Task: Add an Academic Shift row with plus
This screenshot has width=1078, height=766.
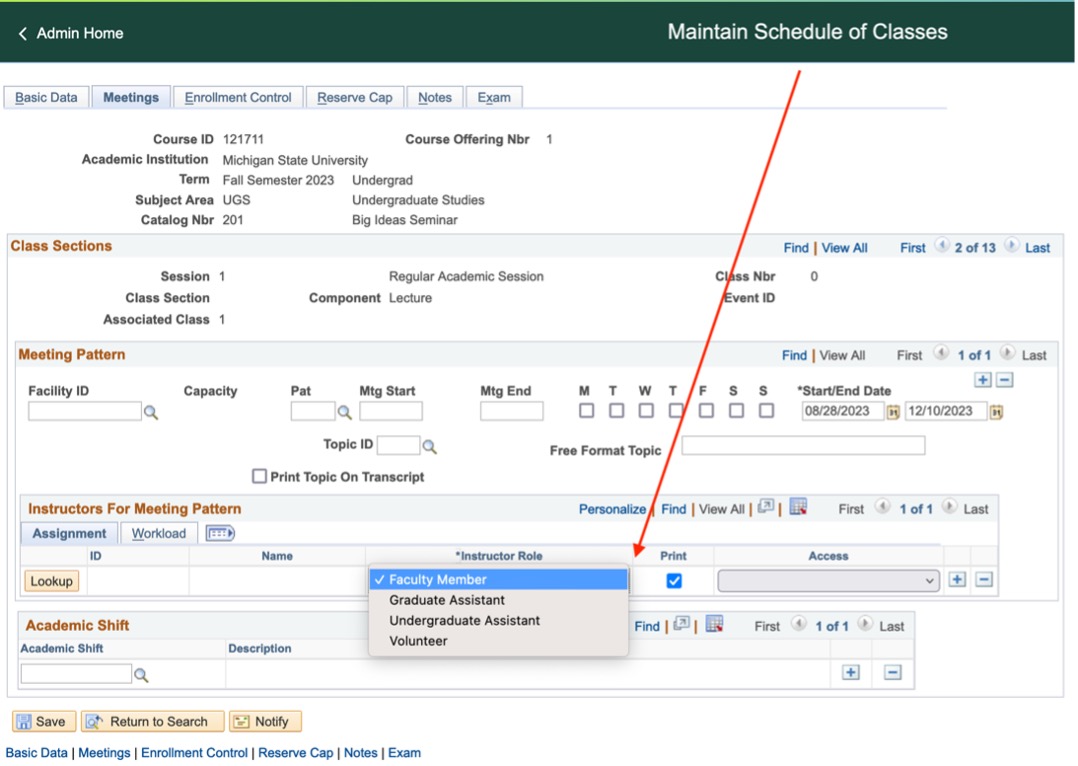Action: (x=850, y=672)
